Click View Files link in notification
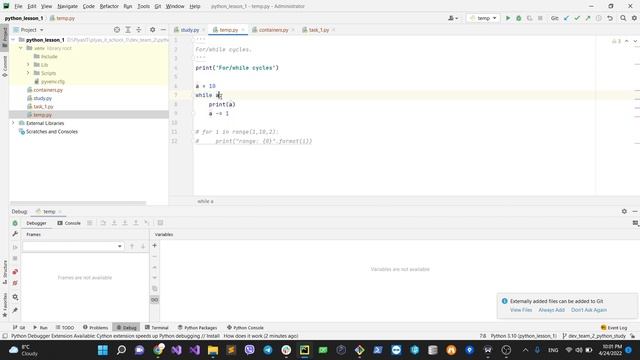640x360 pixels. click(x=521, y=310)
